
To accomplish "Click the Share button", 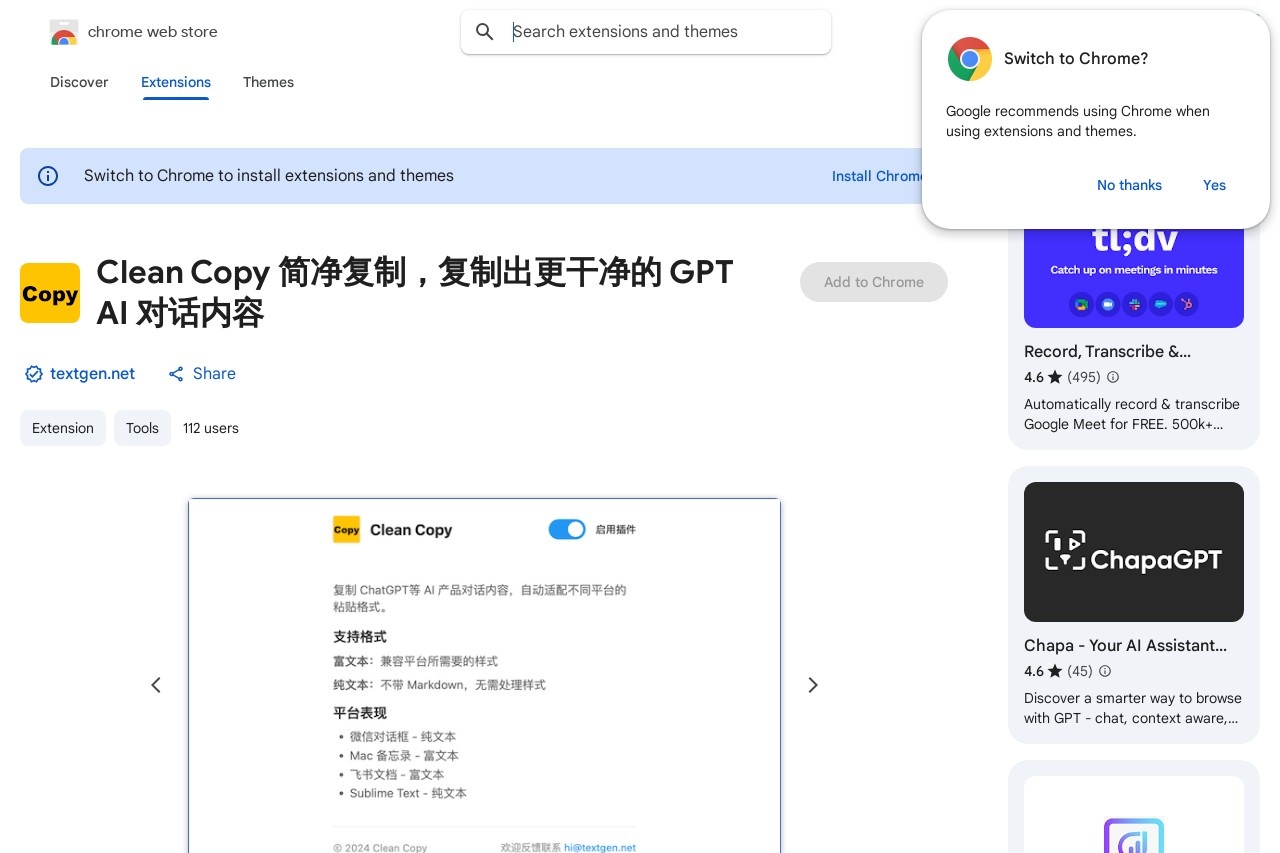I will click(x=202, y=374).
